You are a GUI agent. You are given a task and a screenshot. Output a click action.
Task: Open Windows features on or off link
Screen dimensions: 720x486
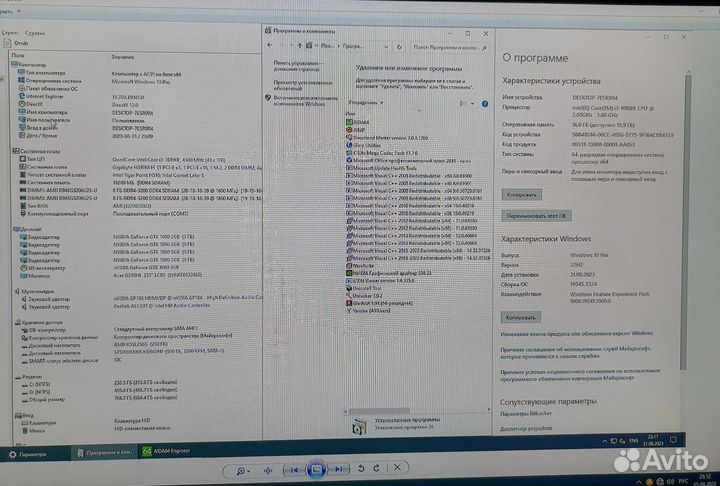306,101
